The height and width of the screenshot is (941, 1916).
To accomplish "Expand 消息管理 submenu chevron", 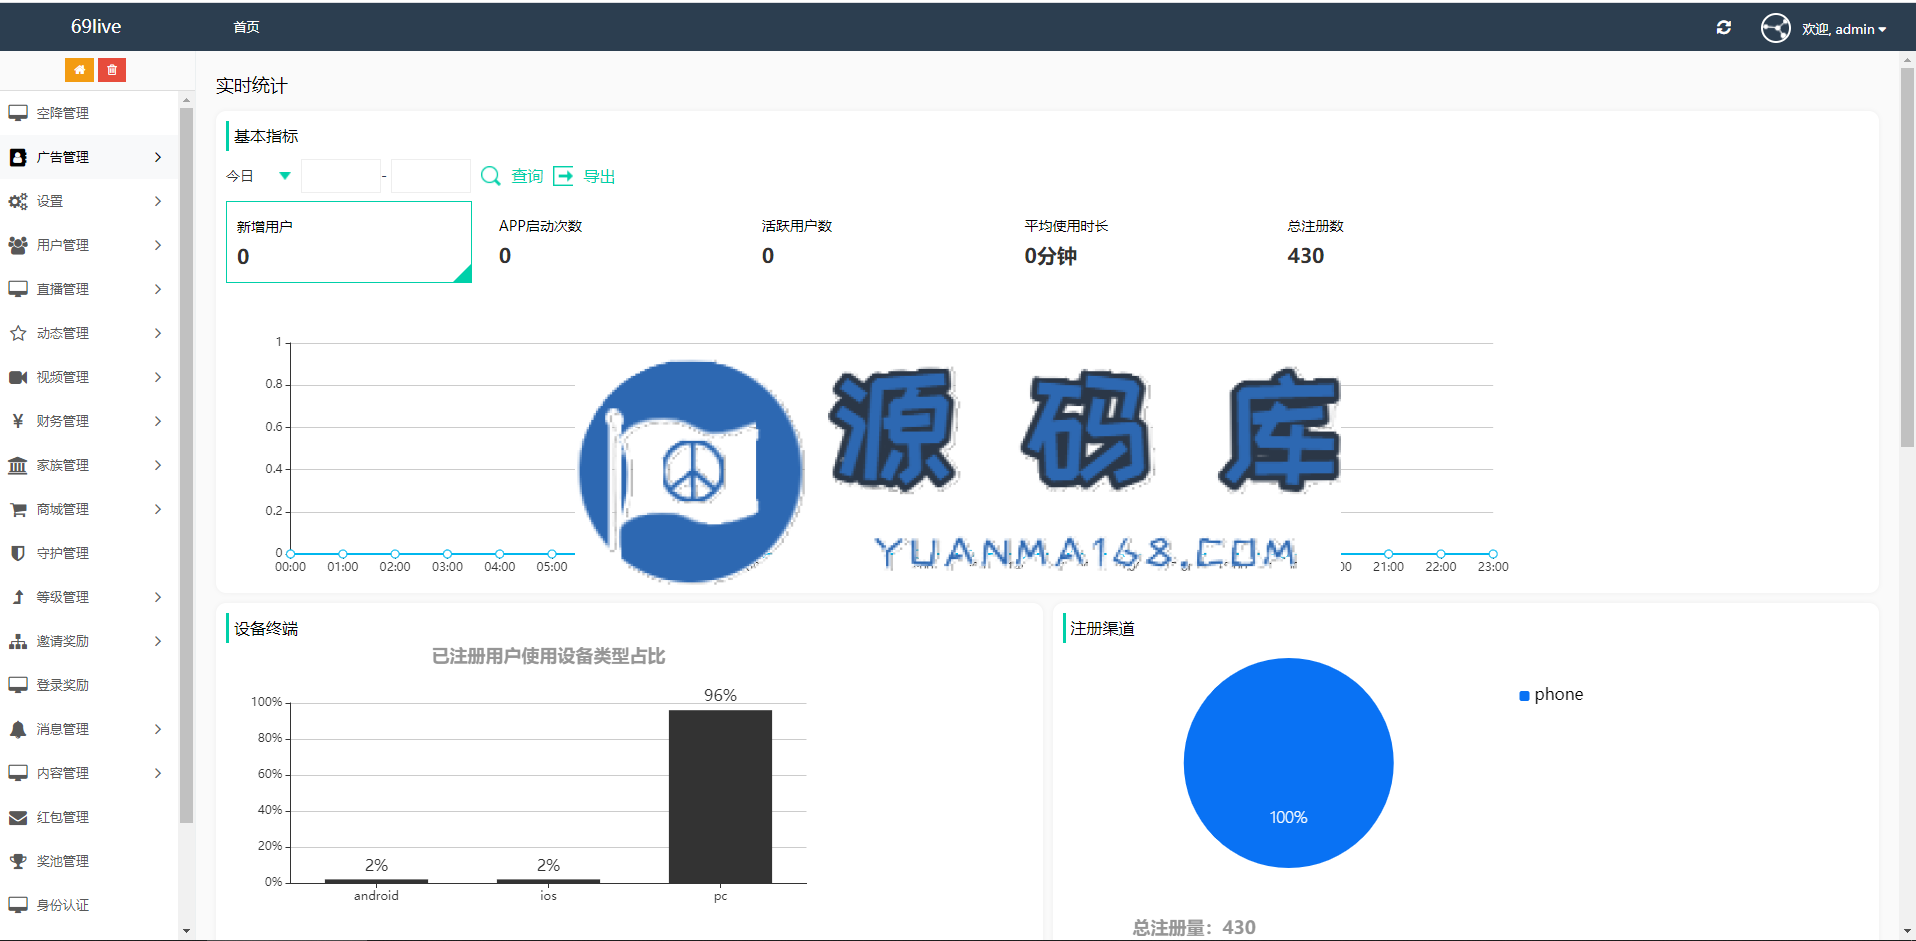I will 158,729.
